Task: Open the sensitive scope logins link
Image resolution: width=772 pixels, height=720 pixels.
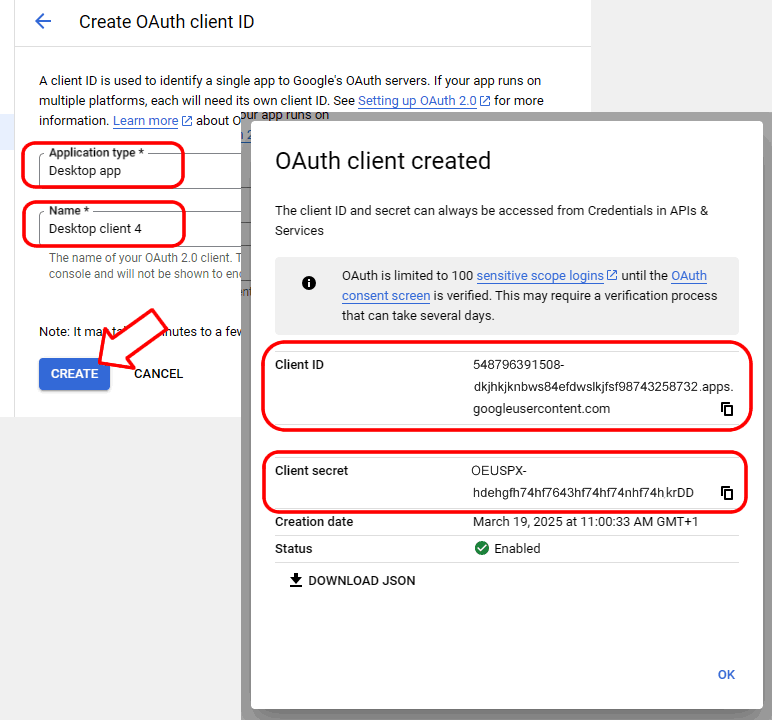Action: coord(540,276)
